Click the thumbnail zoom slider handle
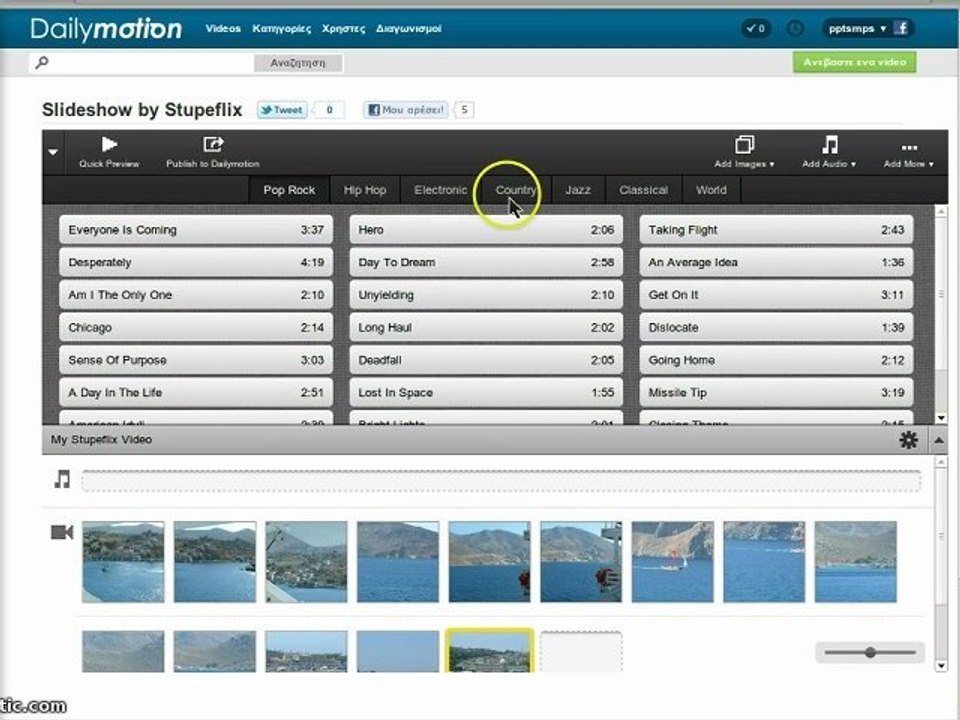960x720 pixels. 870,653
